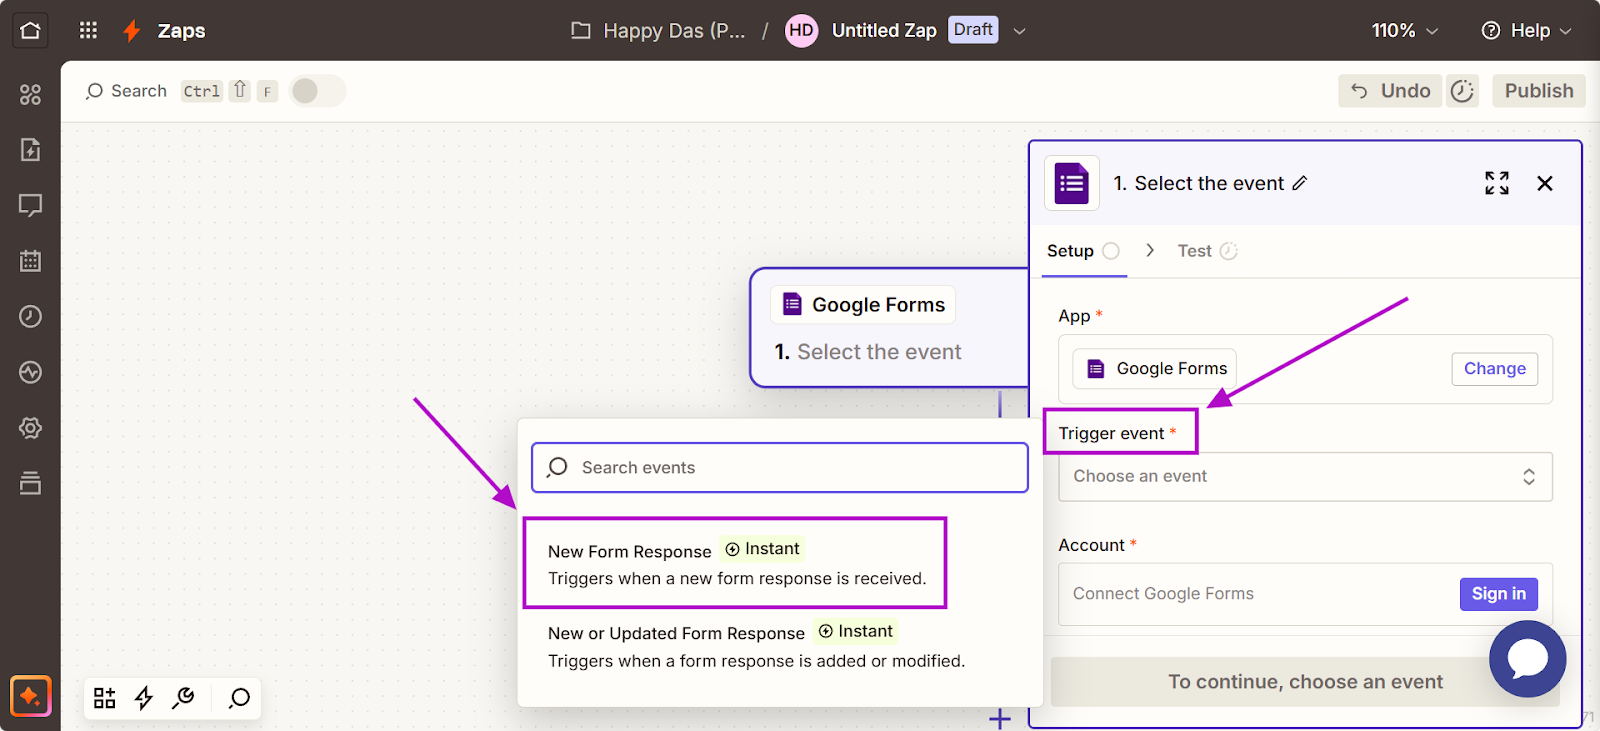The width and height of the screenshot is (1600, 731).
Task: Open the chat support bubble
Action: (1527, 659)
